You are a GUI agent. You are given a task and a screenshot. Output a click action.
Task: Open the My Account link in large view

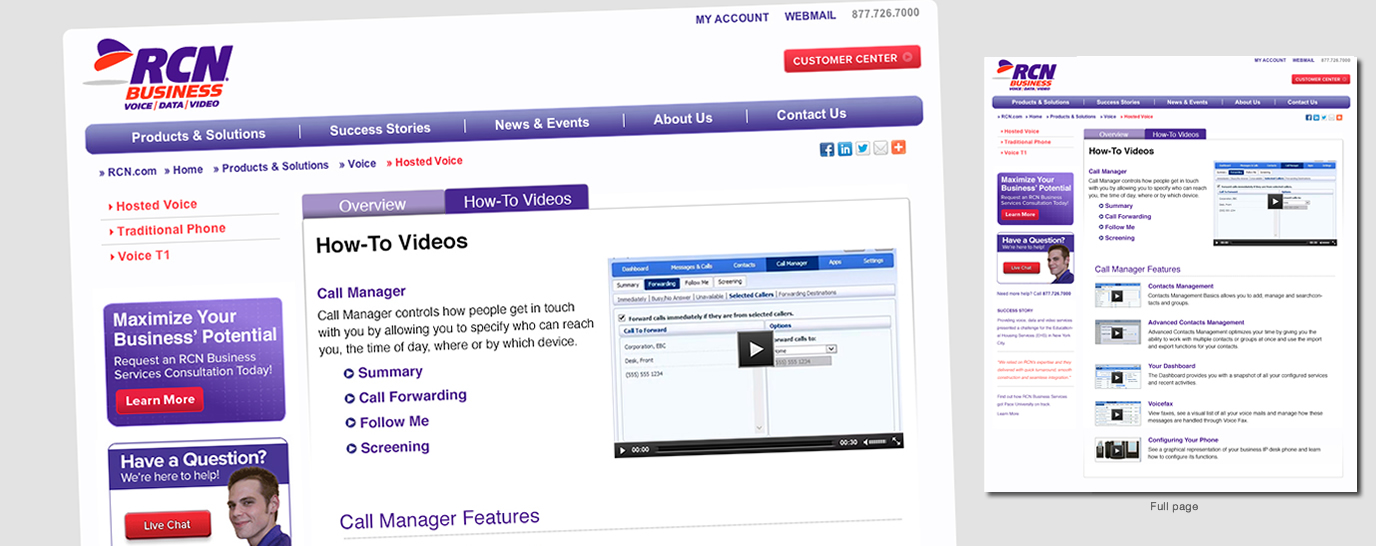732,18
